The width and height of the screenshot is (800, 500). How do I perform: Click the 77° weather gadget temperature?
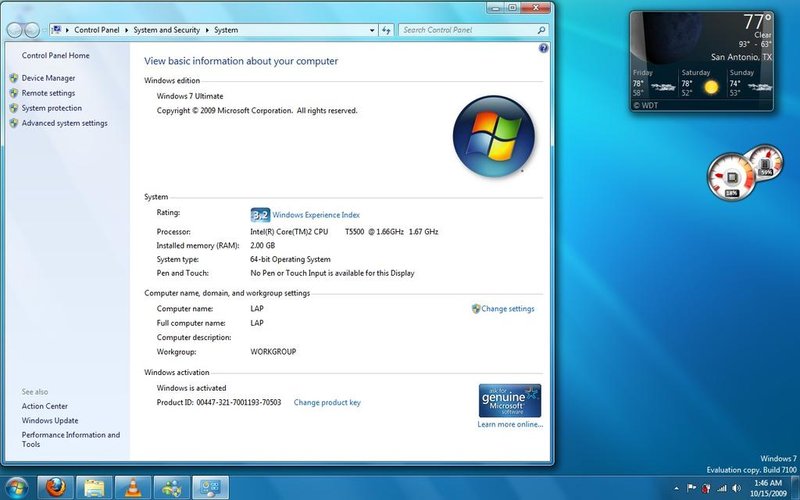click(x=757, y=21)
